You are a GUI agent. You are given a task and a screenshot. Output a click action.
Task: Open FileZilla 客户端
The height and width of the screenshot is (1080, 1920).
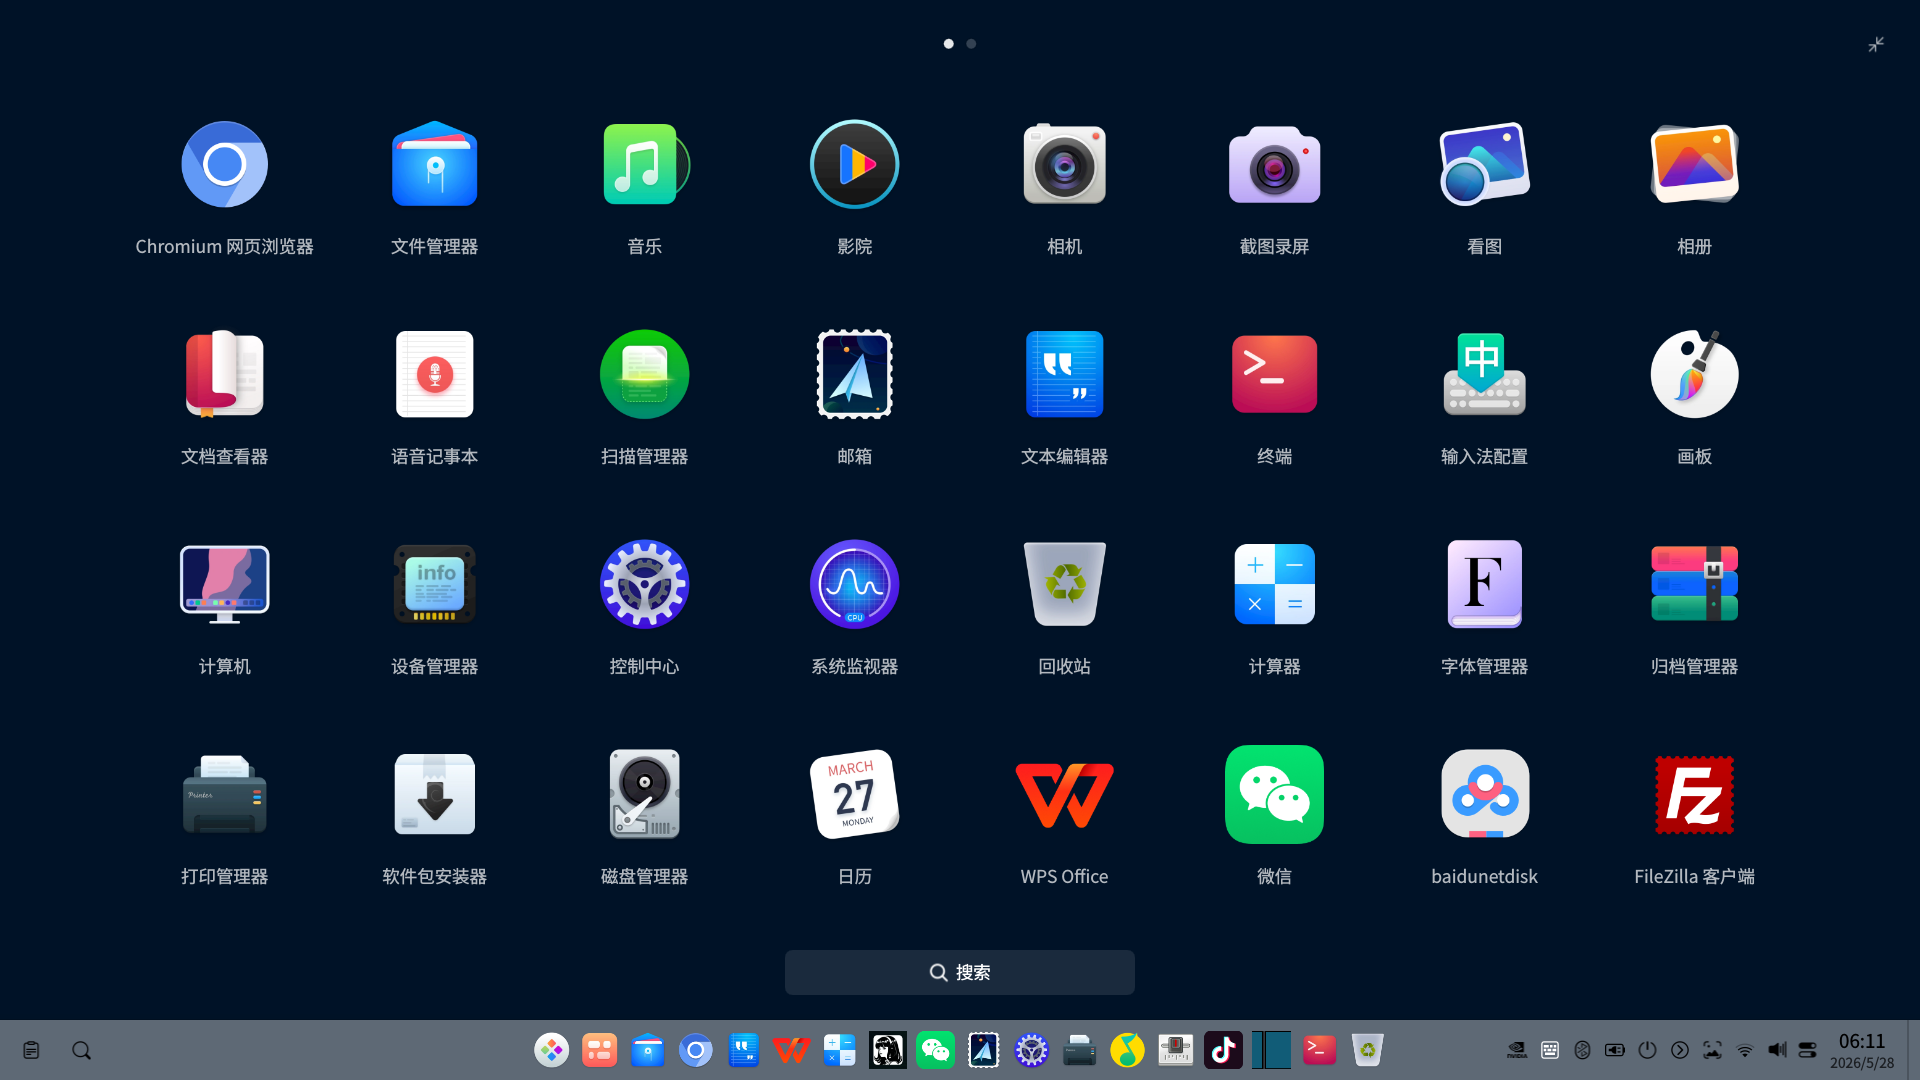point(1694,795)
